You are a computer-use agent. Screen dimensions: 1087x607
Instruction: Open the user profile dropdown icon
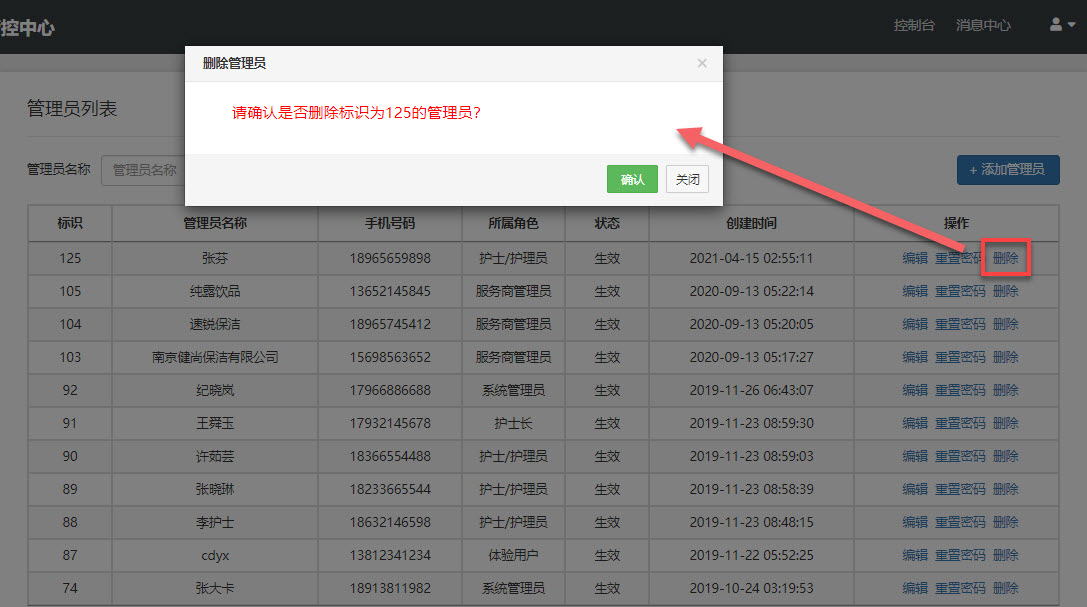(1062, 25)
